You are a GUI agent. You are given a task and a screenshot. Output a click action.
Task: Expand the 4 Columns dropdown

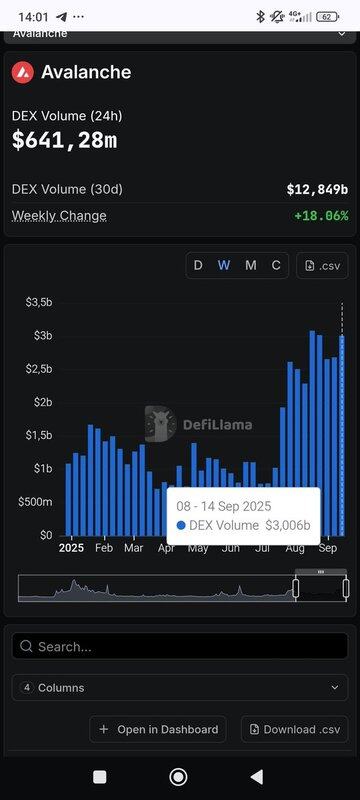[x=180, y=687]
